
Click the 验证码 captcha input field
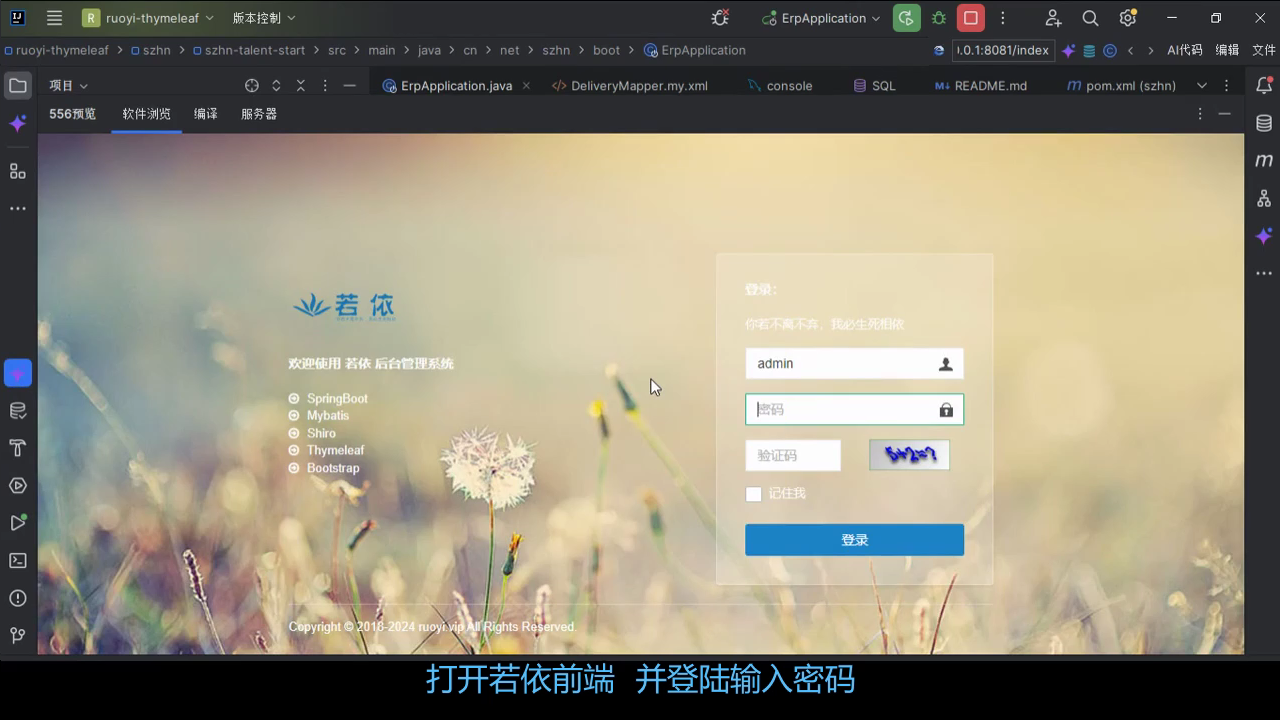(x=793, y=455)
